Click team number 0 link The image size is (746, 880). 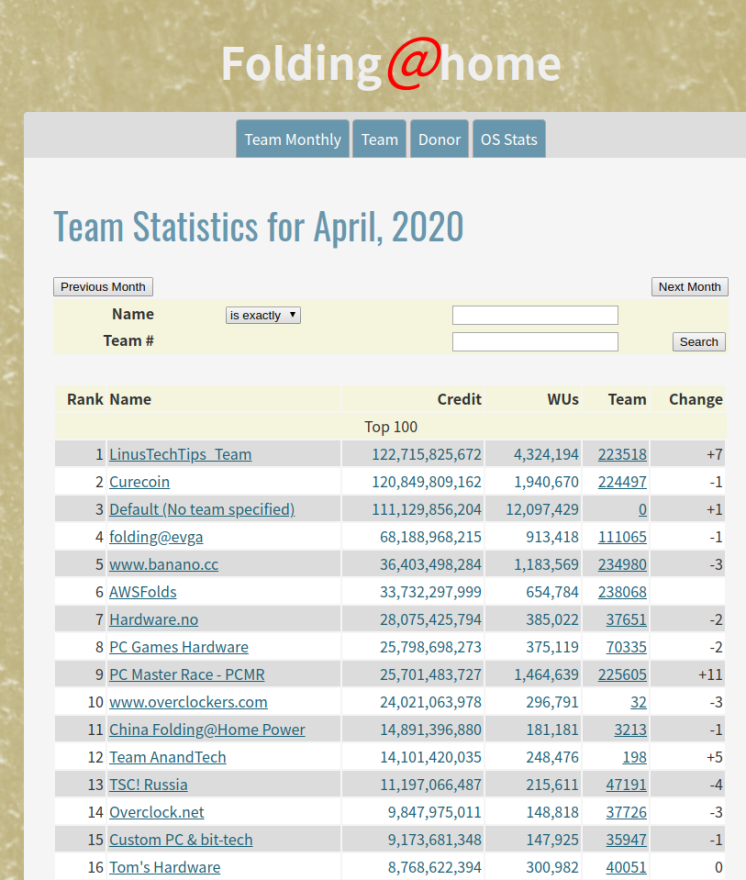click(642, 510)
